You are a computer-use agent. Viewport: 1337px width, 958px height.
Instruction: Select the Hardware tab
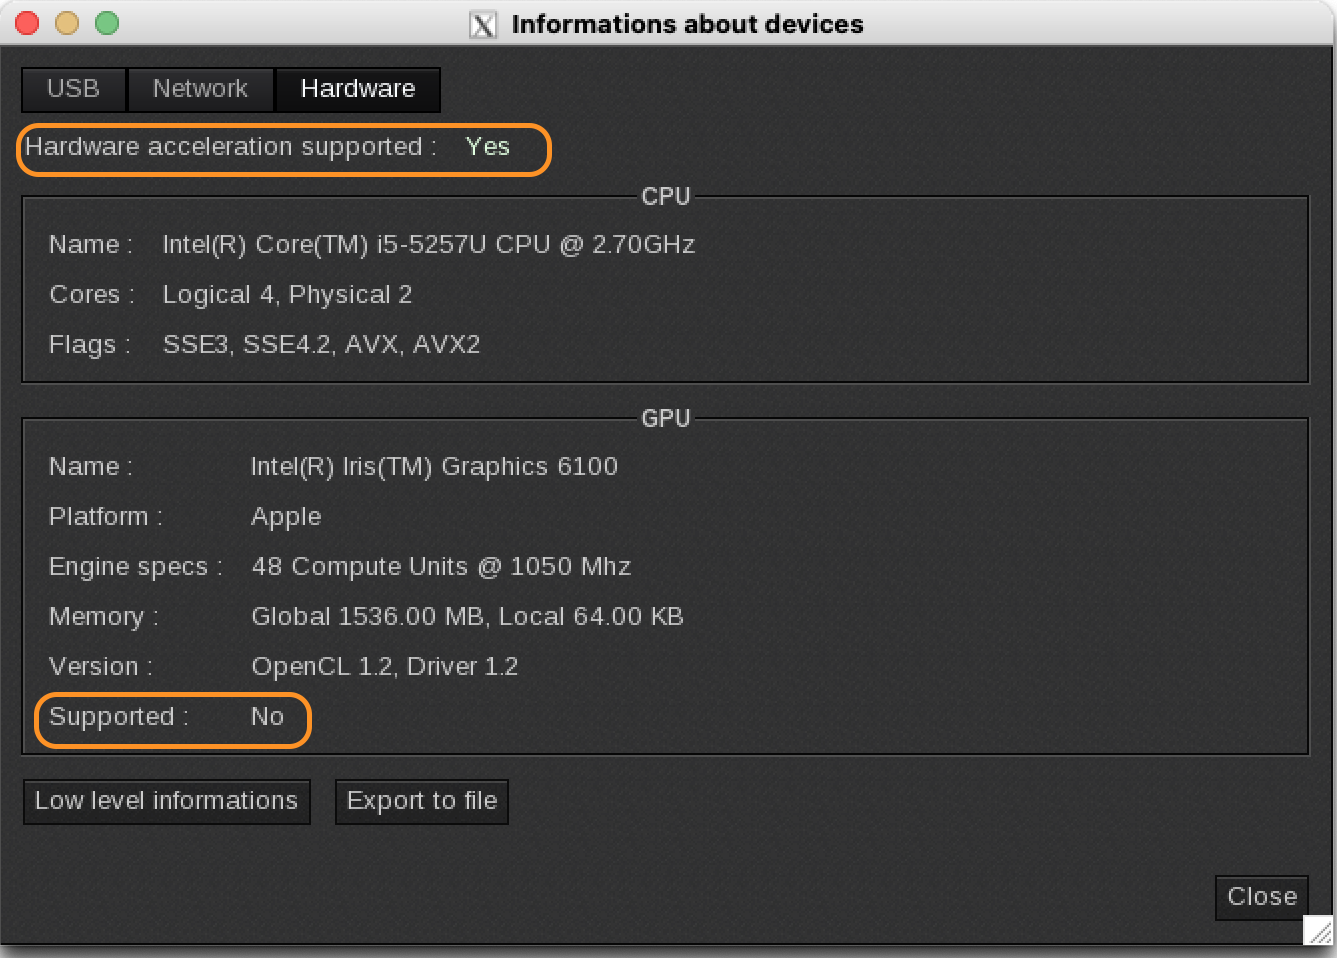click(357, 89)
